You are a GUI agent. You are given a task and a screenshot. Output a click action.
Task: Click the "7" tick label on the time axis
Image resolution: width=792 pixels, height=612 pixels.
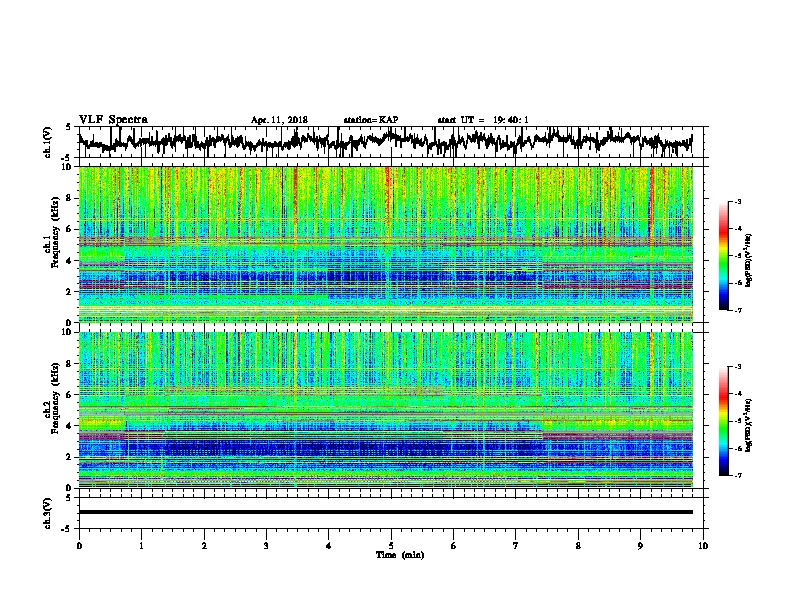point(516,546)
